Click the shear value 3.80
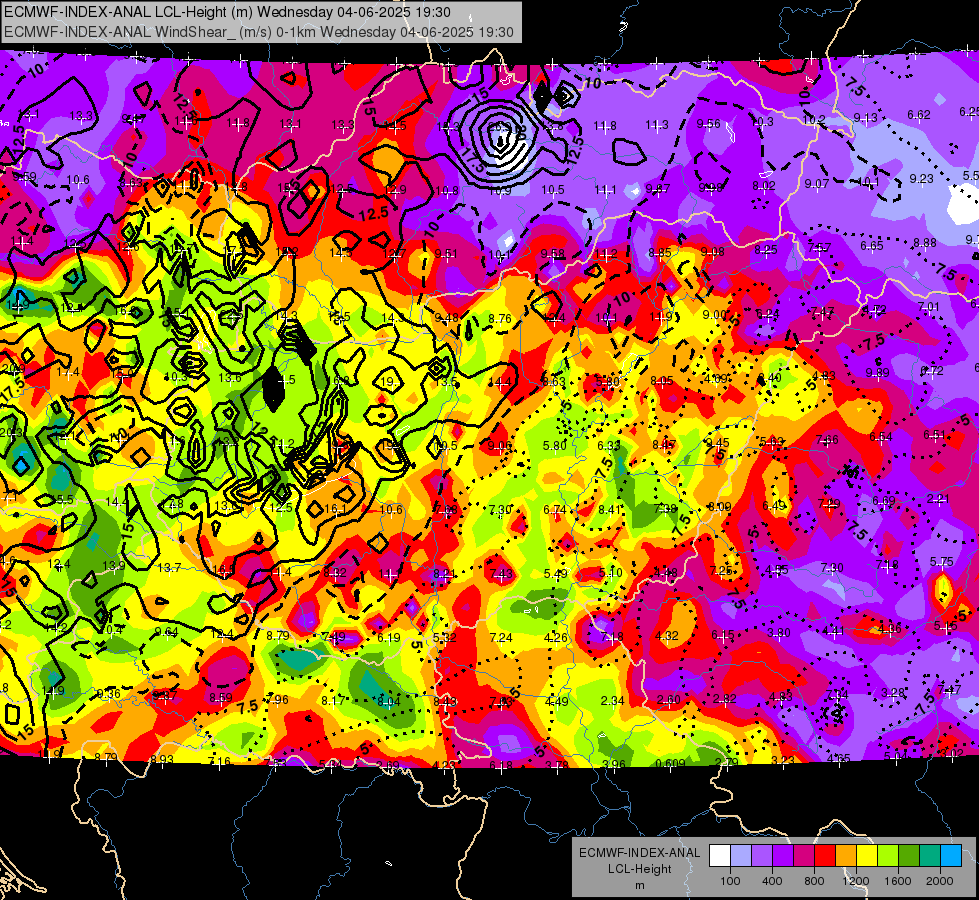The image size is (979, 900). pos(779,633)
